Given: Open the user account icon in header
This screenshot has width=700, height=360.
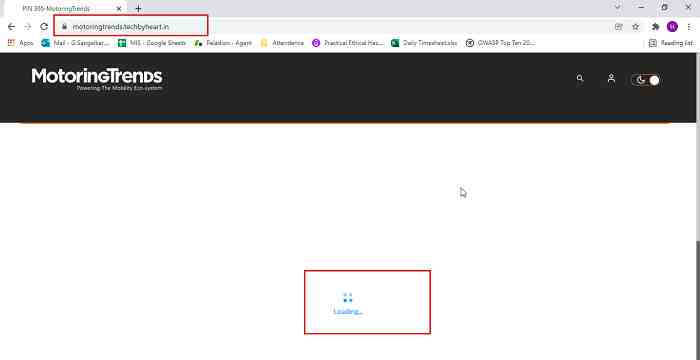Looking at the screenshot, I should (611, 78).
